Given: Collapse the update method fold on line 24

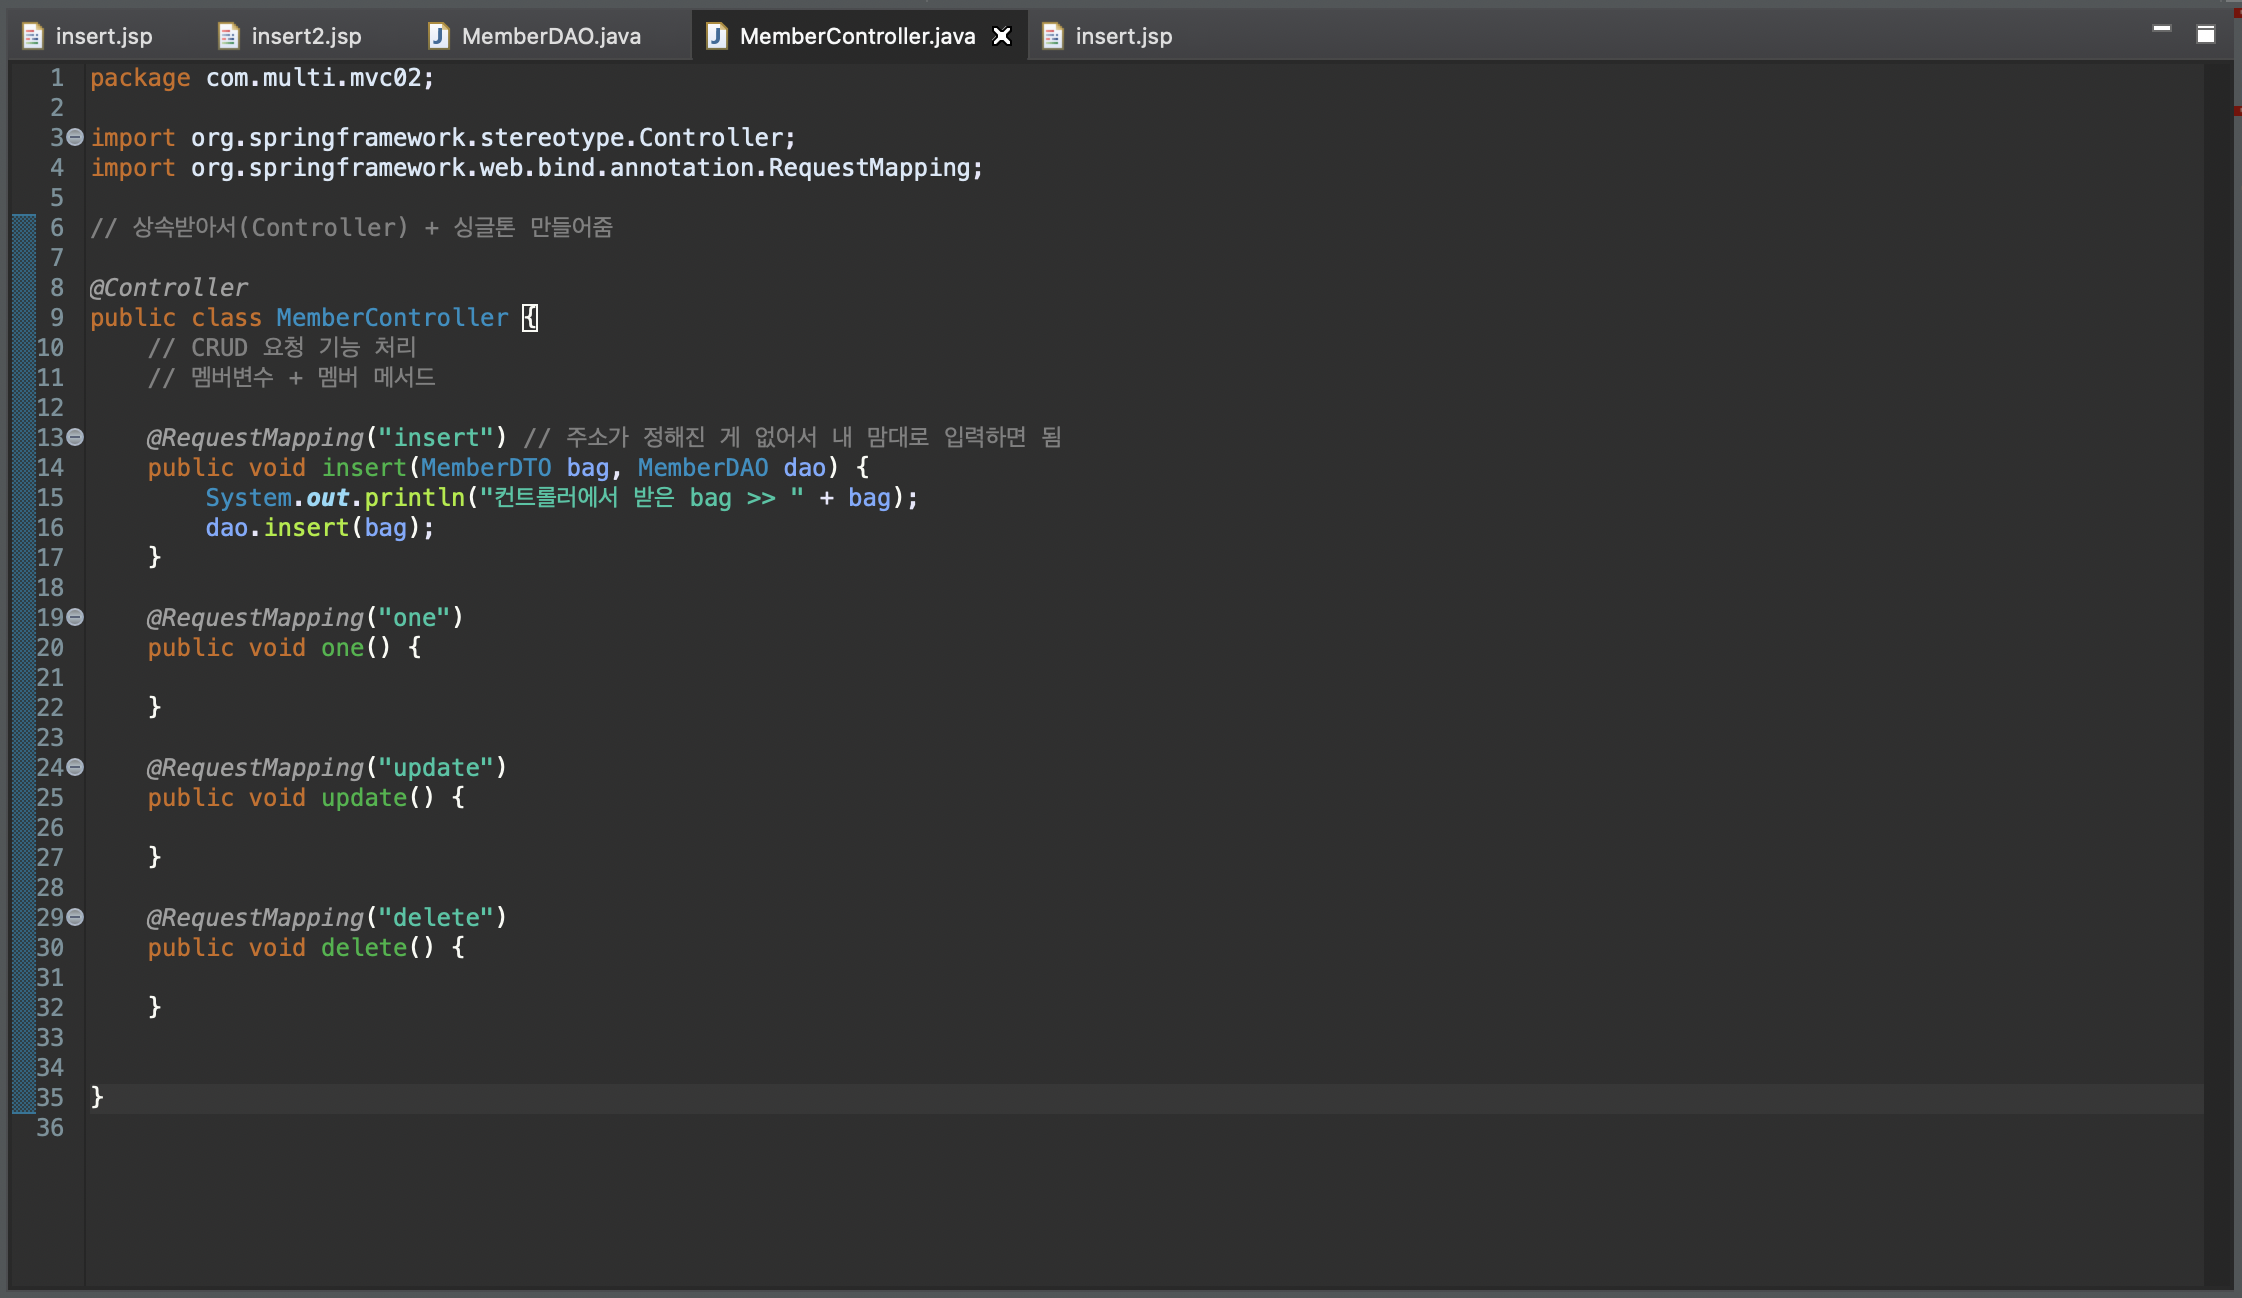Looking at the screenshot, I should pos(75,768).
